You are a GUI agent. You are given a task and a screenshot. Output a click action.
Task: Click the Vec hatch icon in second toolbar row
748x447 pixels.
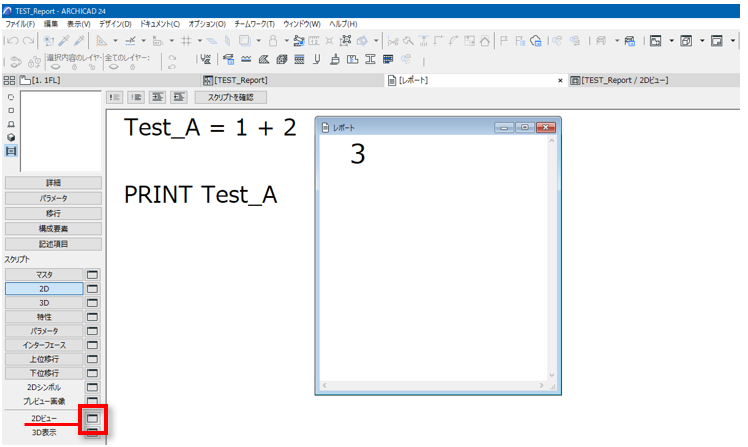pos(206,59)
